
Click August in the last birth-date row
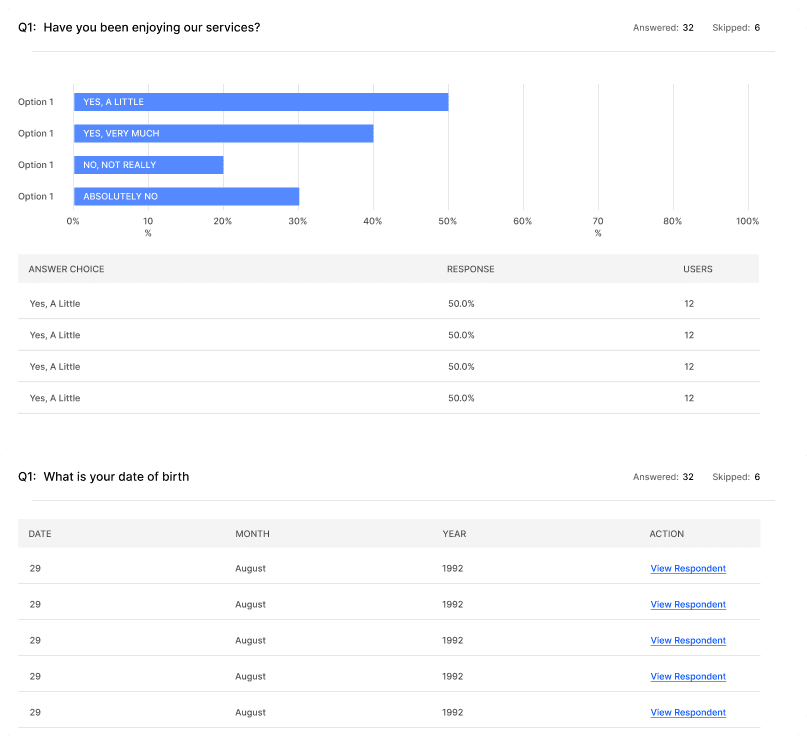click(x=251, y=713)
